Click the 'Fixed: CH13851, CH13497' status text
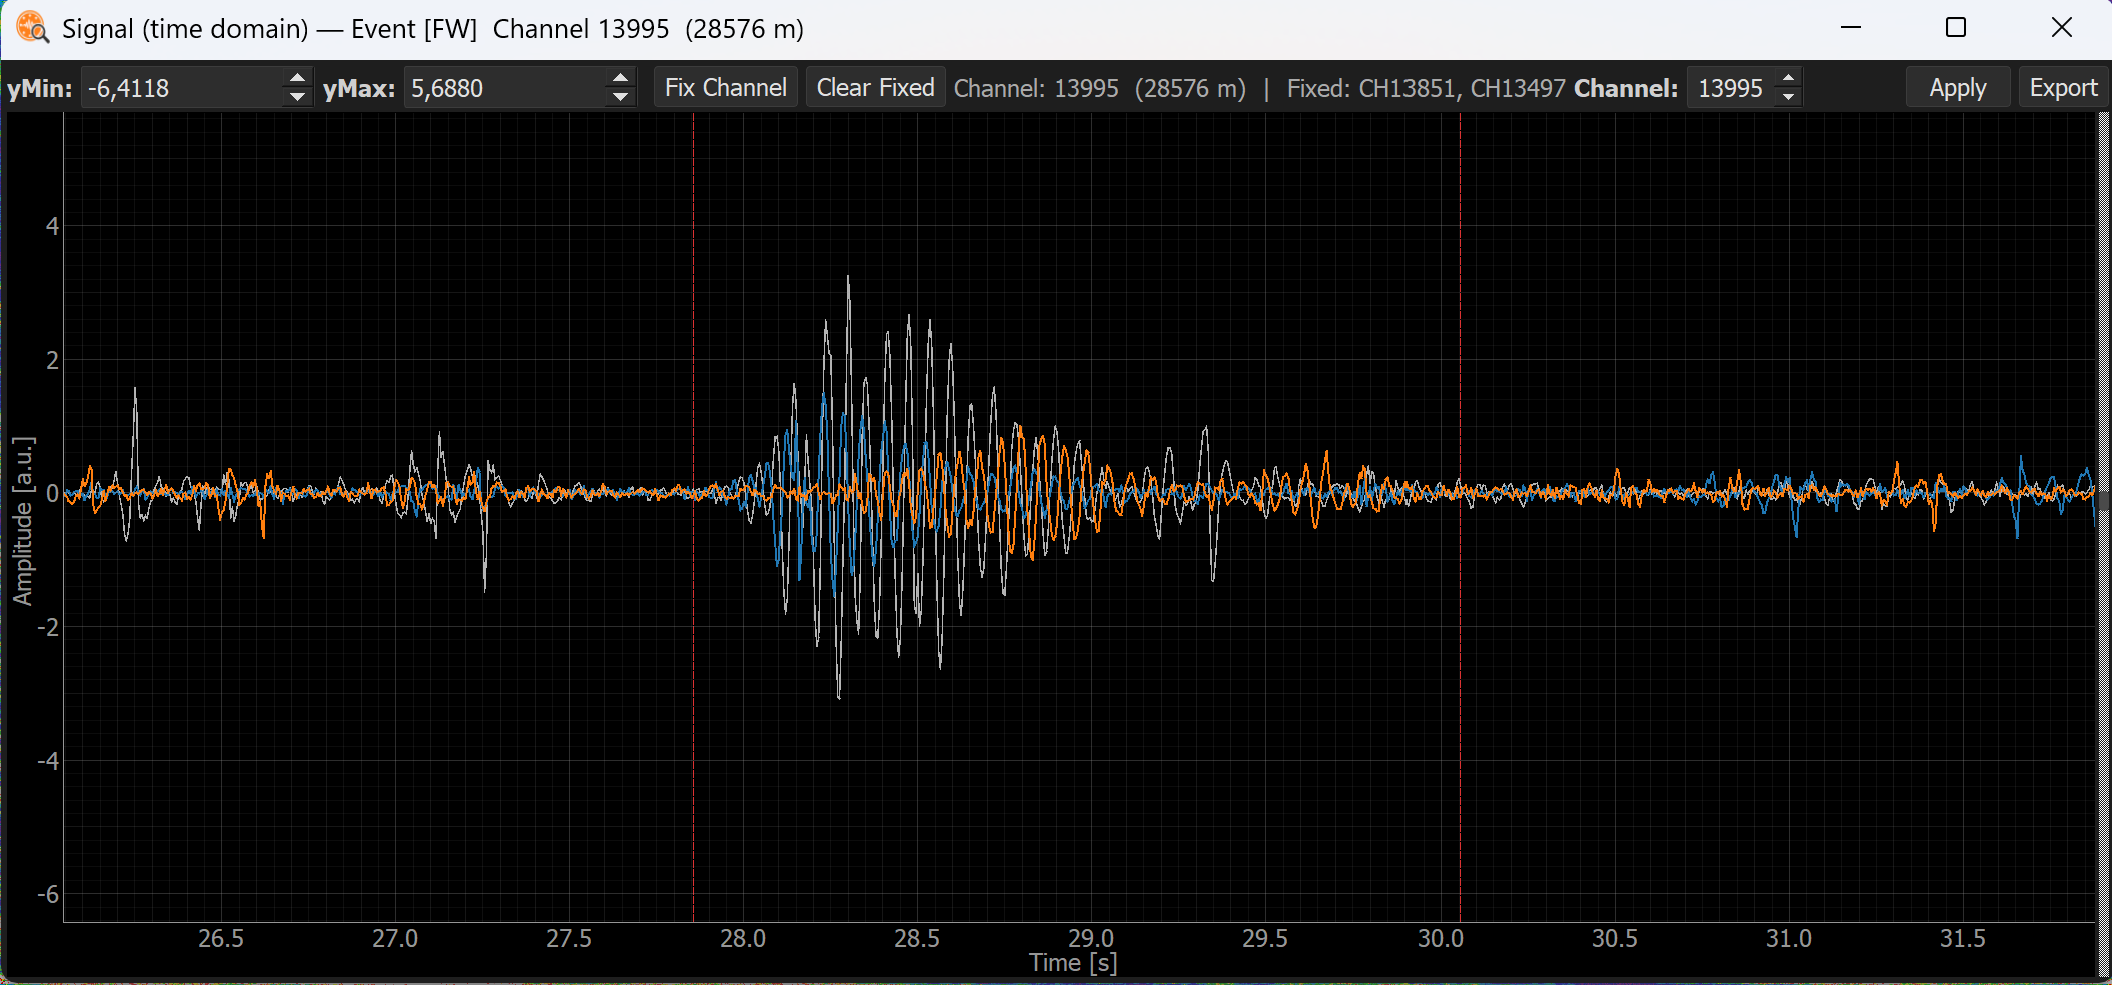Screen dimensions: 2112x985 1426,88
